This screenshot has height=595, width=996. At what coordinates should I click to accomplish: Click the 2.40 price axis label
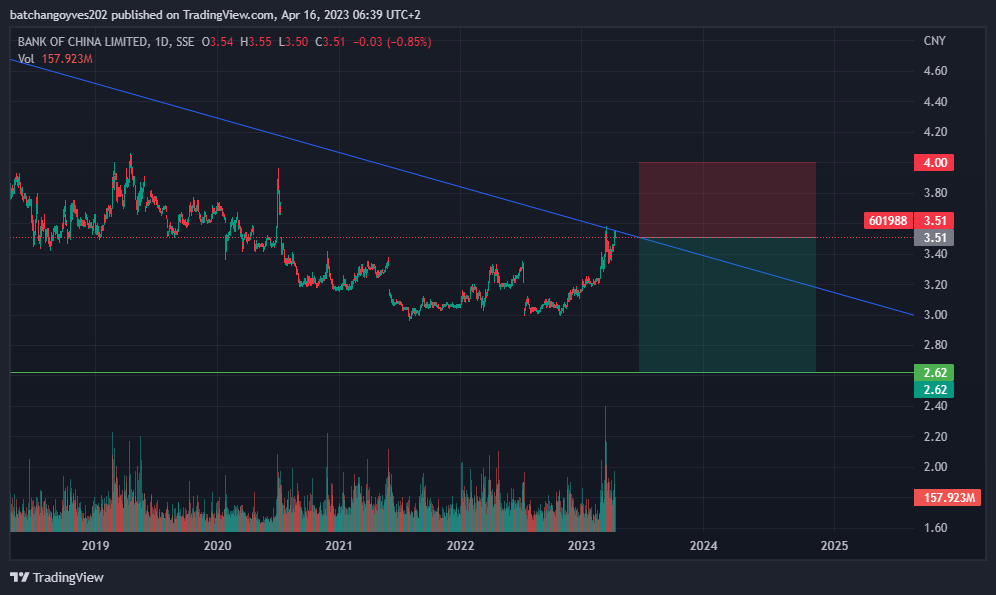[x=935, y=406]
